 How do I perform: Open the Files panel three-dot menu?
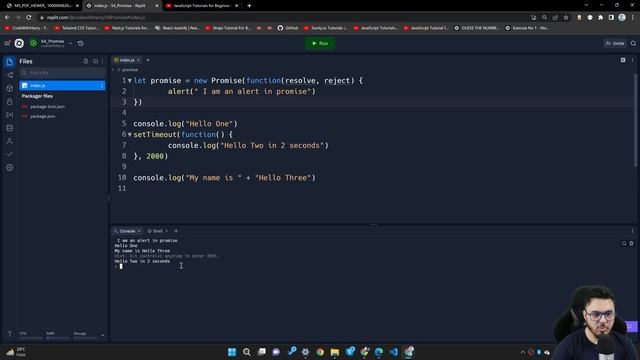tap(102, 61)
